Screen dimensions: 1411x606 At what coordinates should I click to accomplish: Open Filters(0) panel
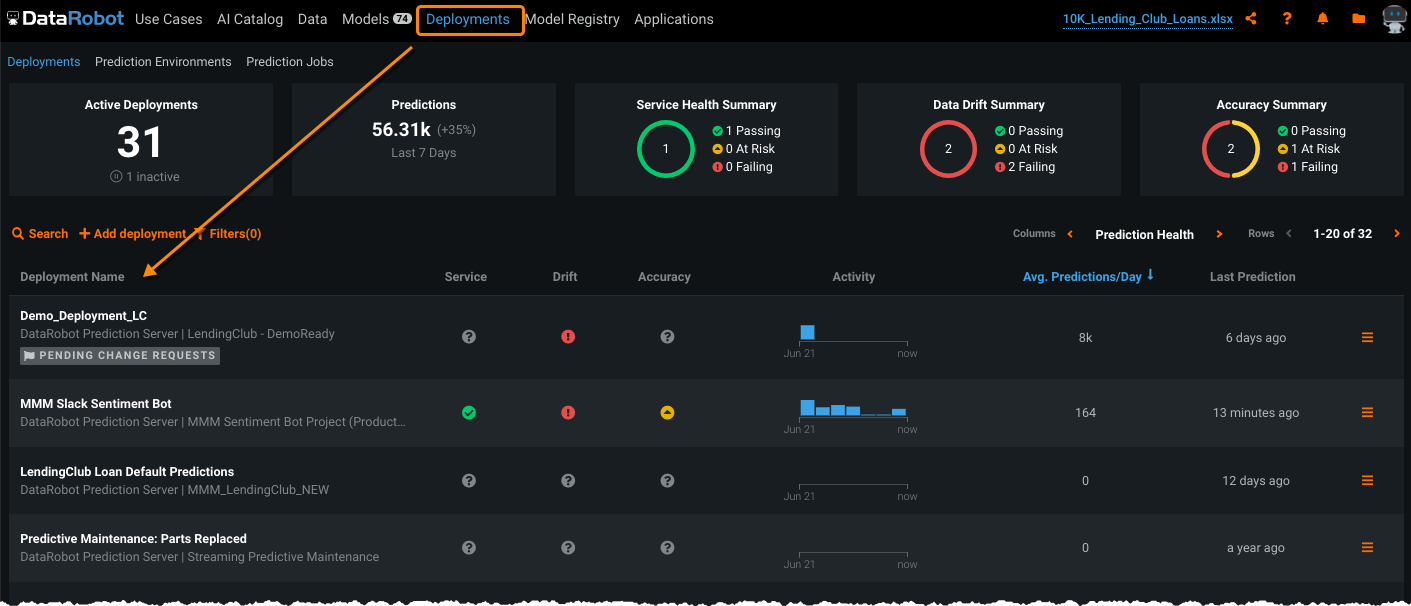(228, 234)
